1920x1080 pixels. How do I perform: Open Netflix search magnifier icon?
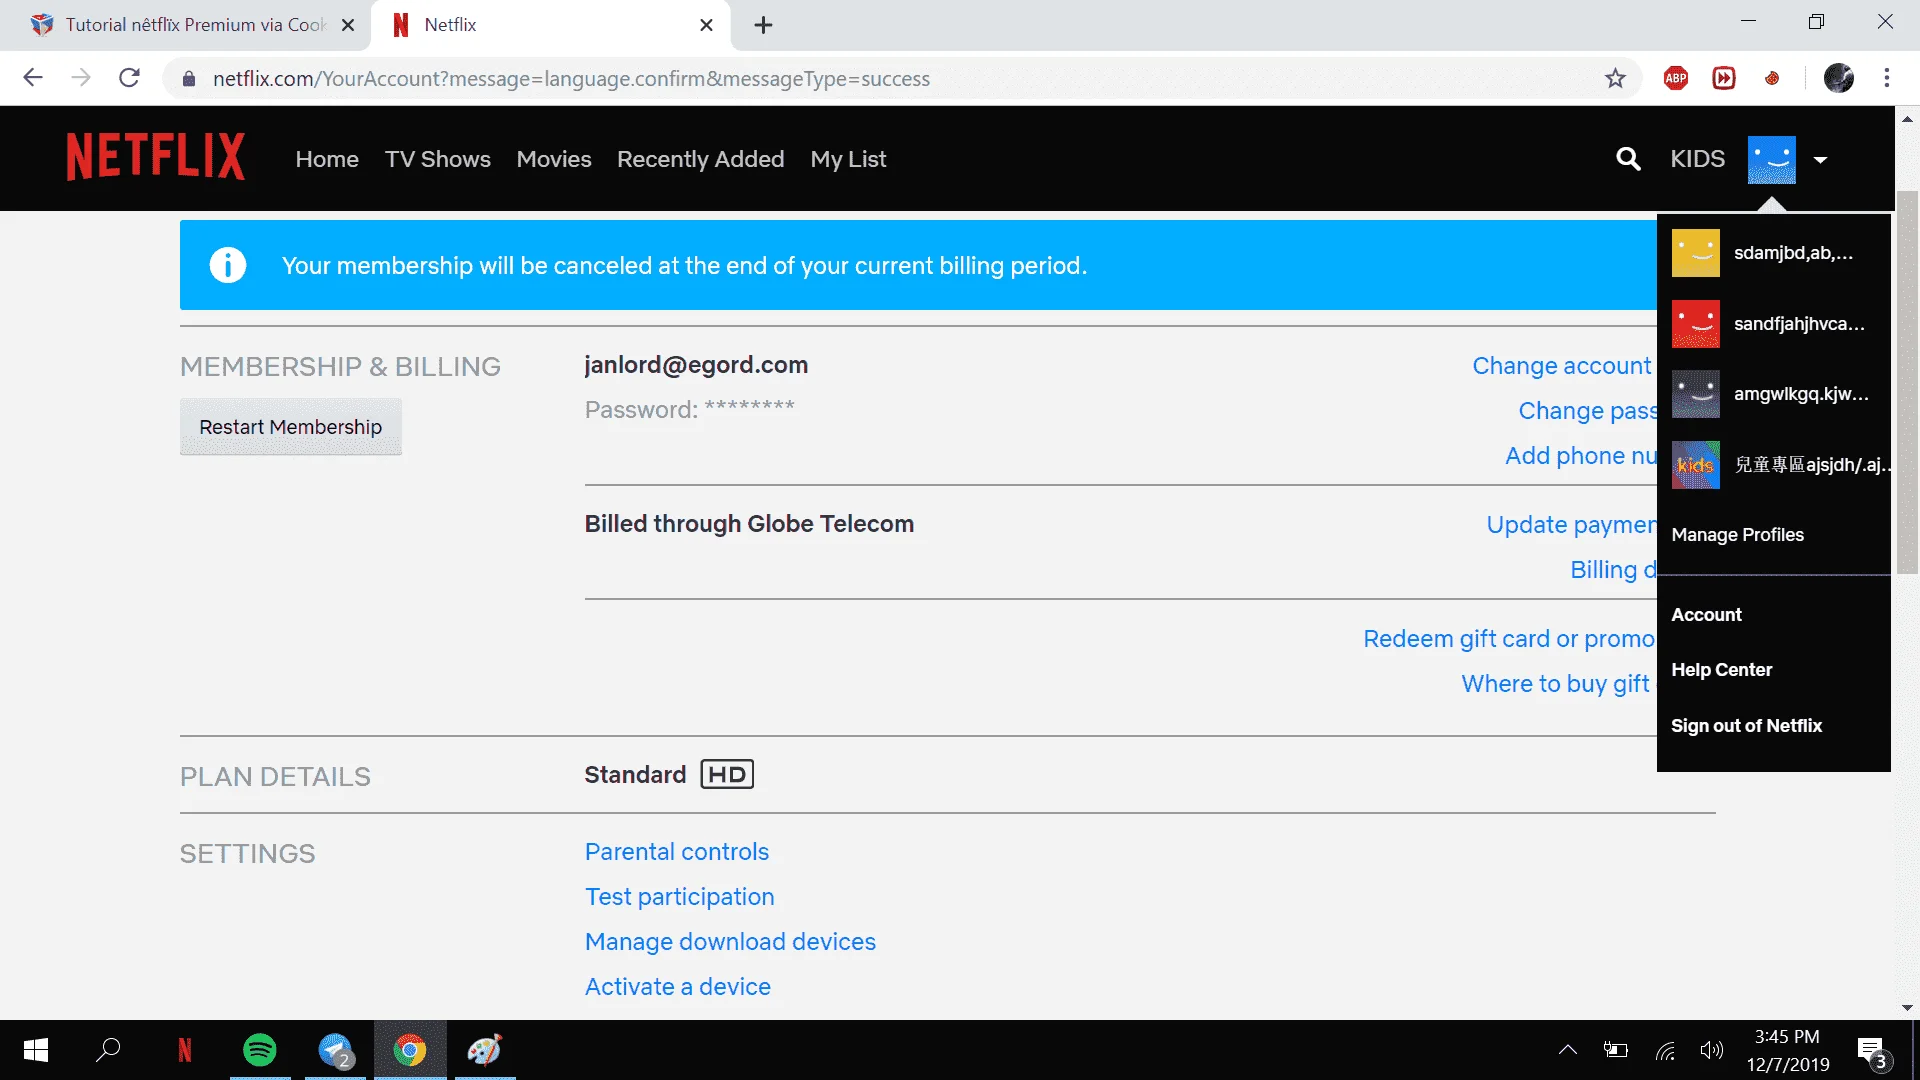pyautogui.click(x=1628, y=159)
